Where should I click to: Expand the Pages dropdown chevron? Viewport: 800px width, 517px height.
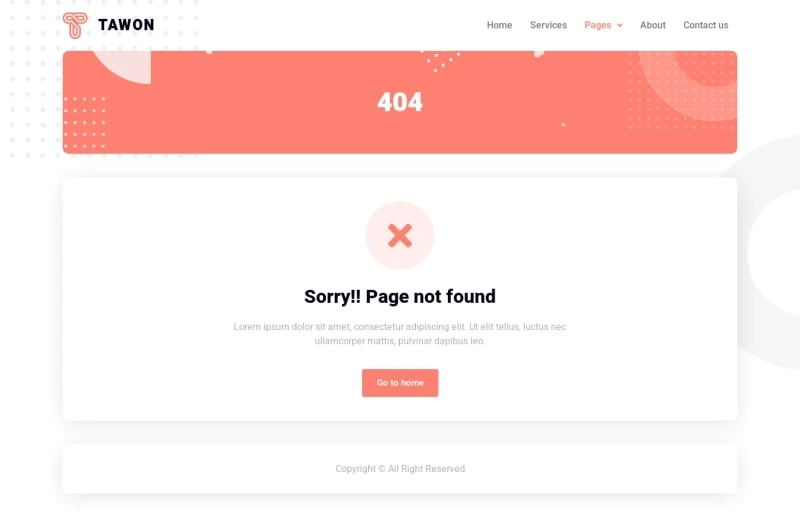(619, 26)
